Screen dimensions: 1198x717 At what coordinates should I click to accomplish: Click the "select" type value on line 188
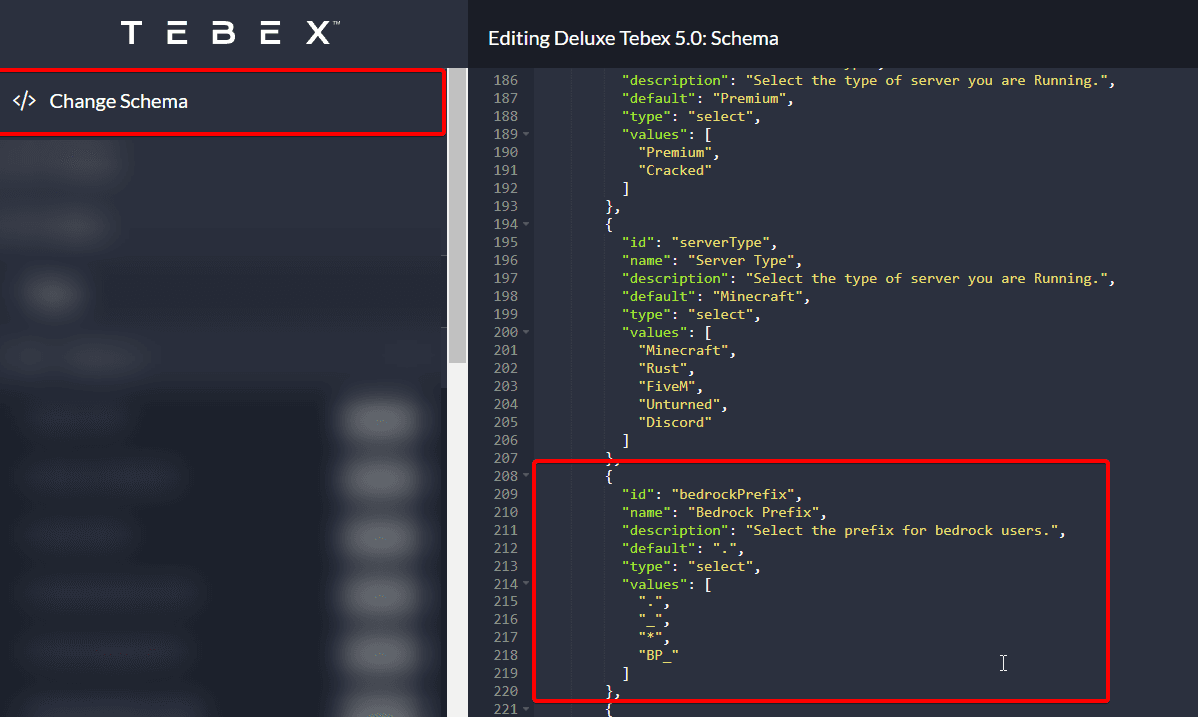pos(720,116)
